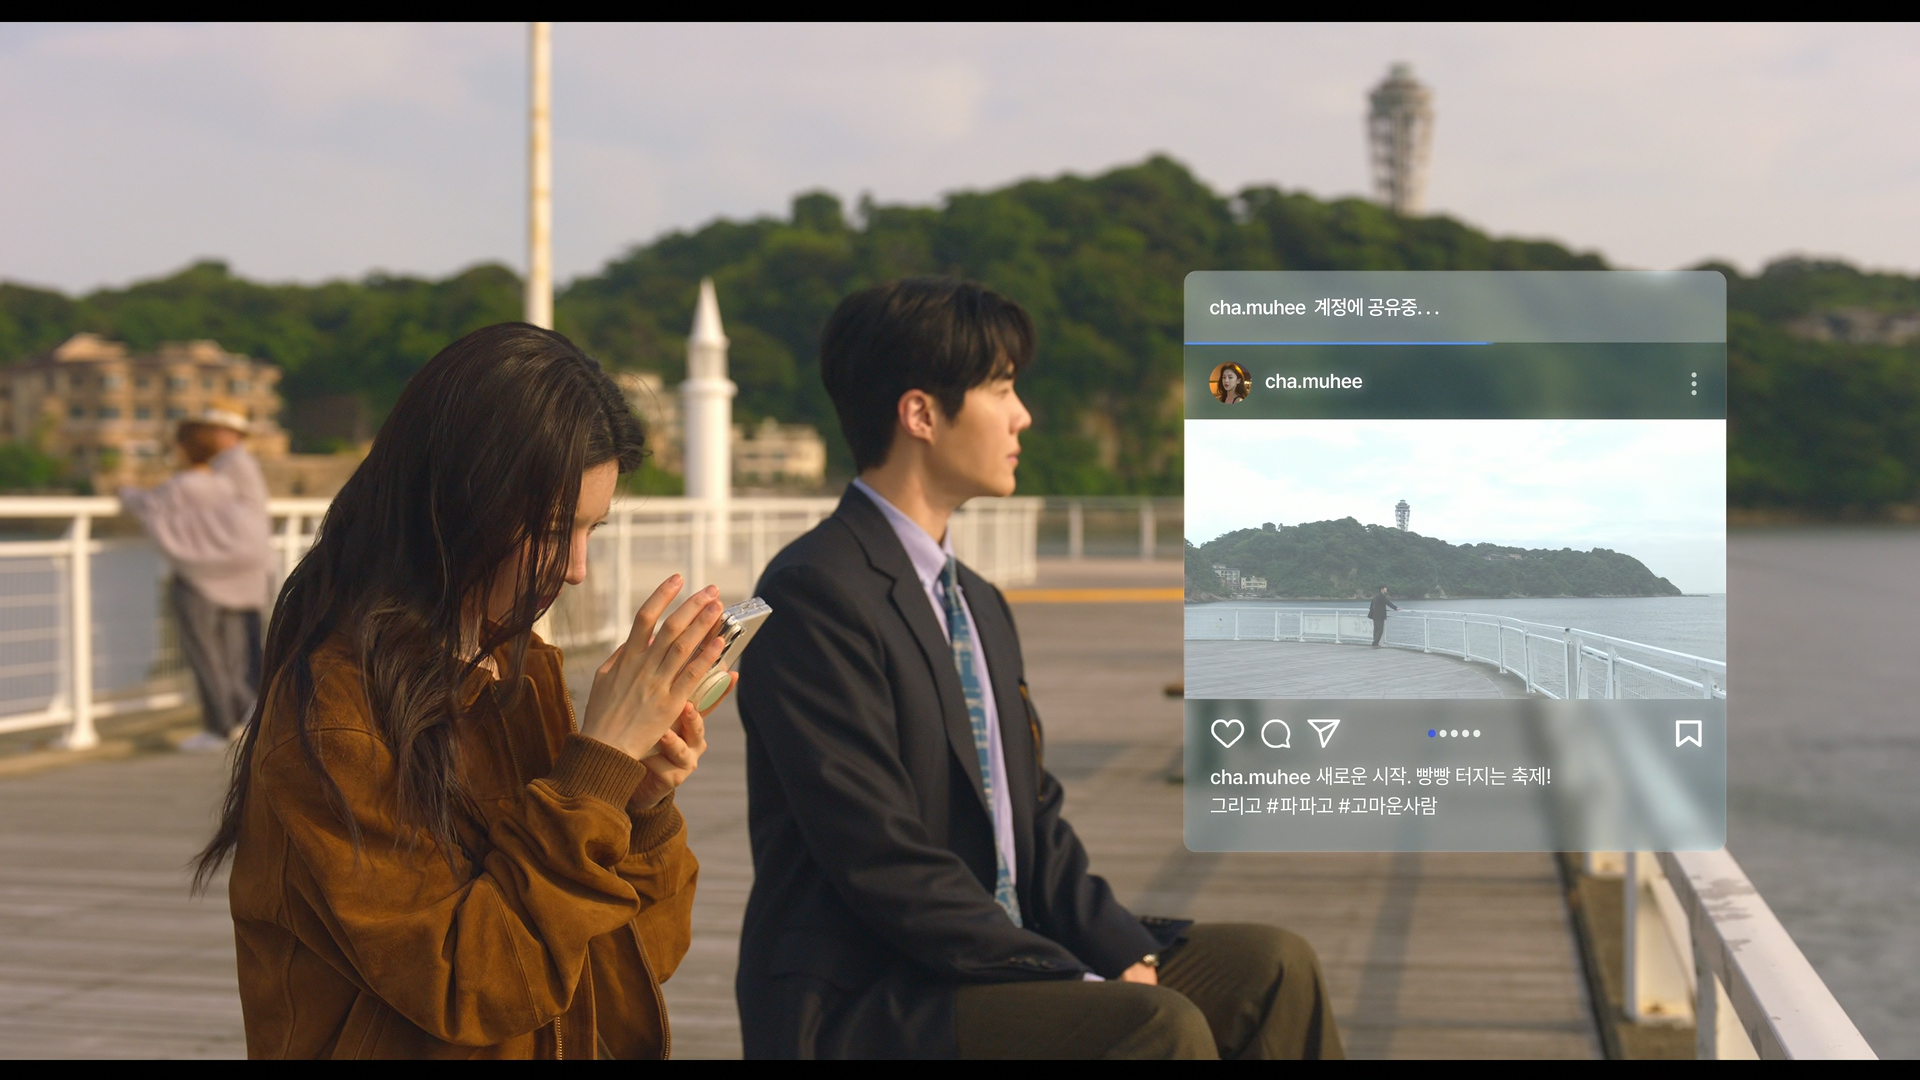Jump to the third carousel dot
This screenshot has width=1920, height=1080.
tap(1454, 734)
